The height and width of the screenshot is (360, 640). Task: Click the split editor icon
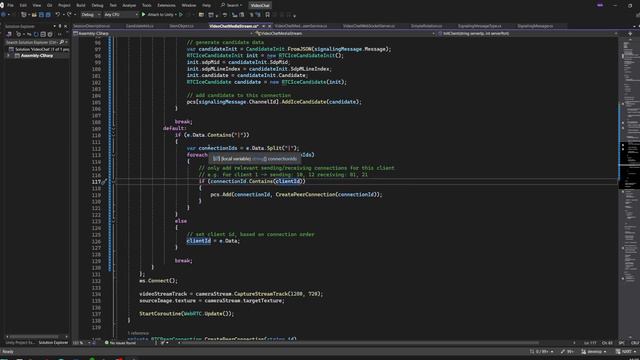click(630, 33)
